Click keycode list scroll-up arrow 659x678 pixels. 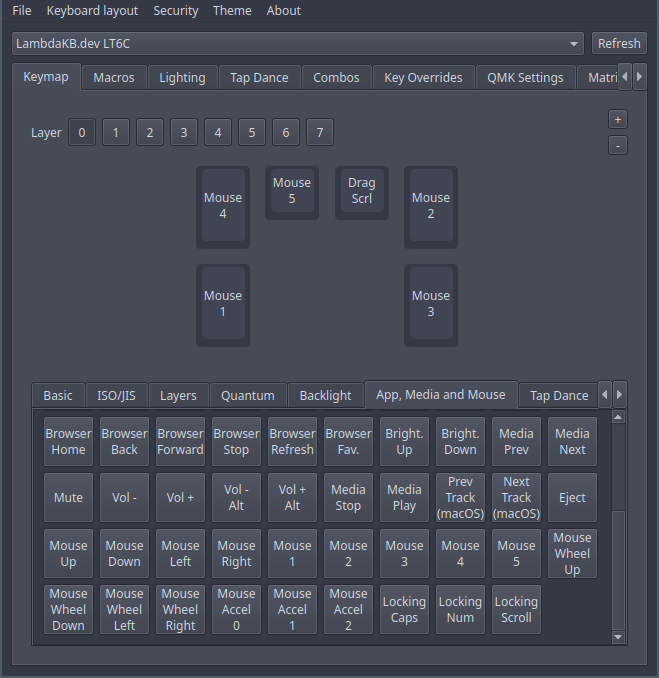point(618,417)
